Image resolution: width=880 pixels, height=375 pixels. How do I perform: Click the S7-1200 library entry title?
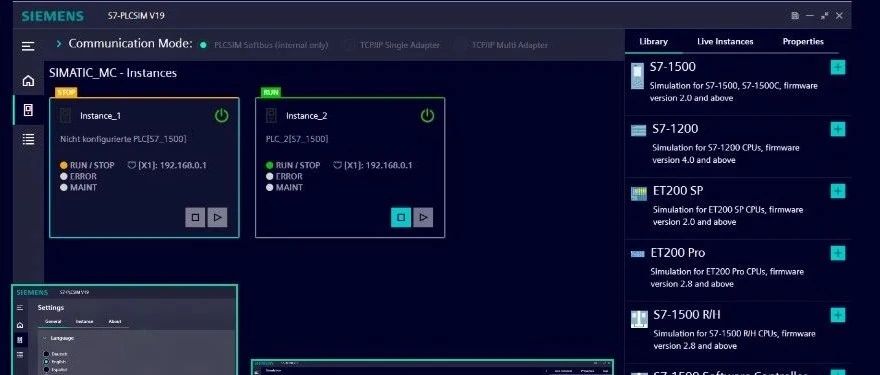675,129
